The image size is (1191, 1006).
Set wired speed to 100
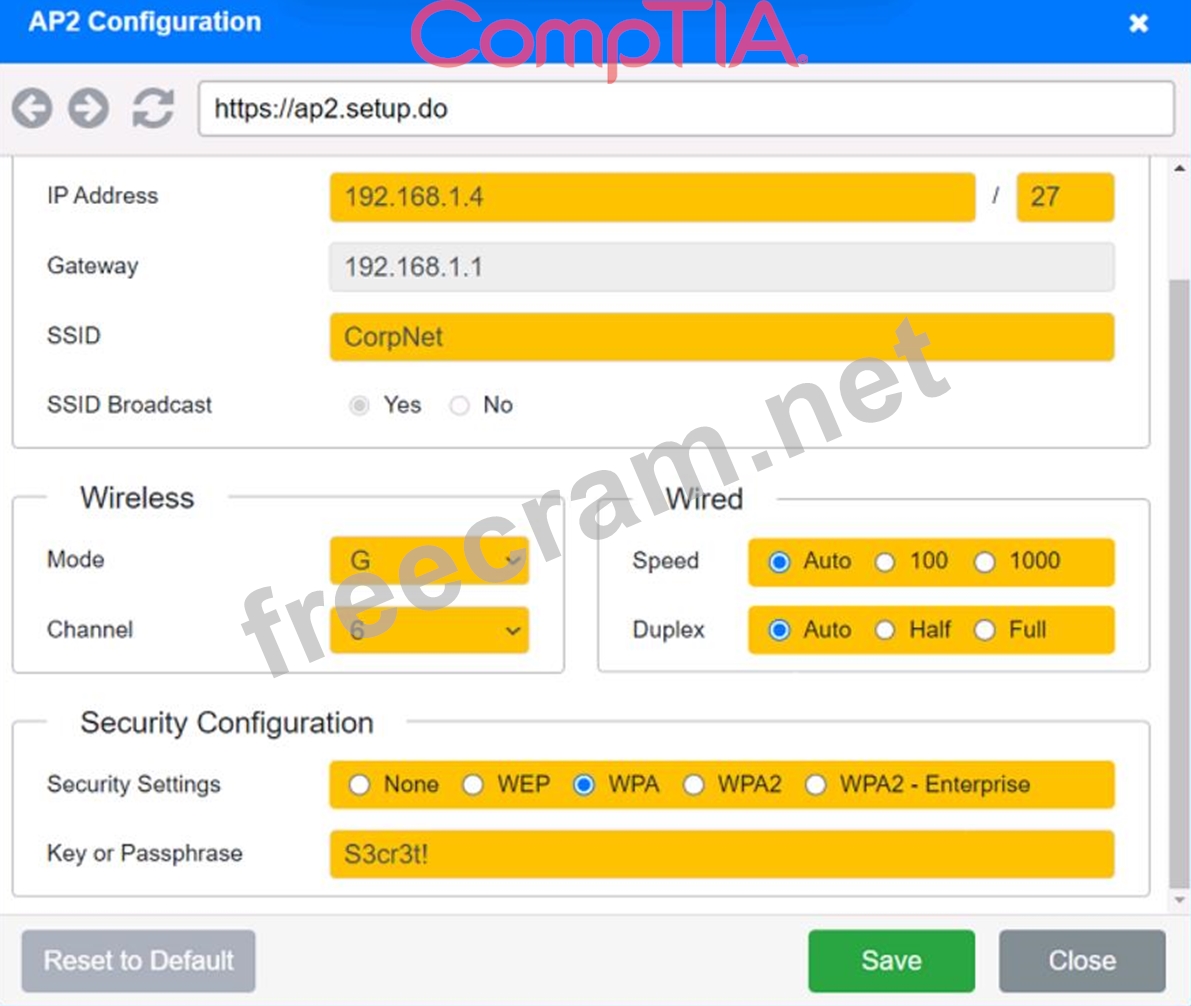click(885, 562)
